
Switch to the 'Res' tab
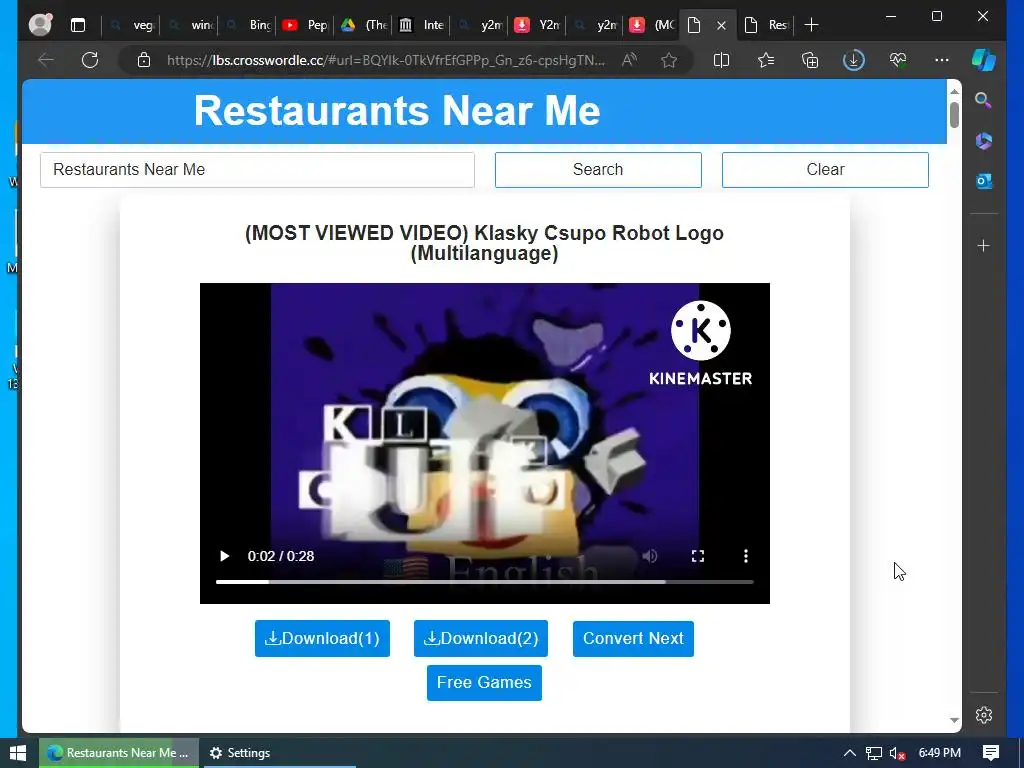767,25
